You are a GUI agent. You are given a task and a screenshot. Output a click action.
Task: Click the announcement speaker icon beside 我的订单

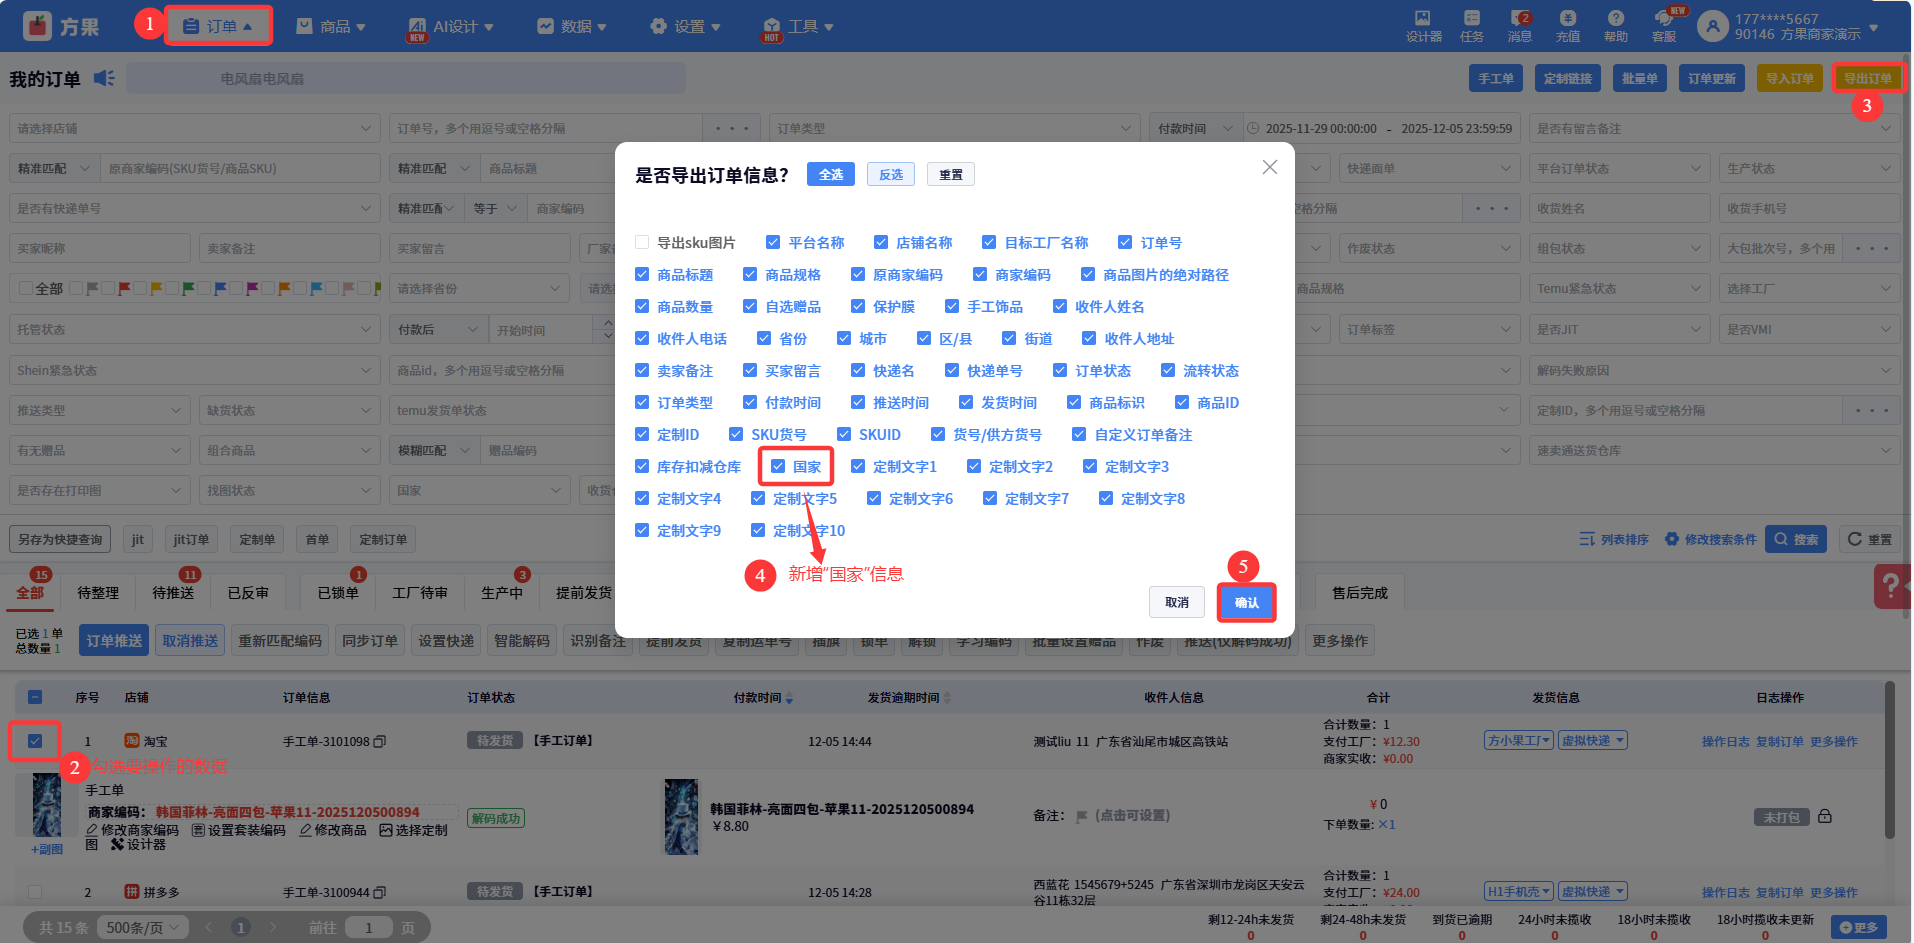[104, 78]
